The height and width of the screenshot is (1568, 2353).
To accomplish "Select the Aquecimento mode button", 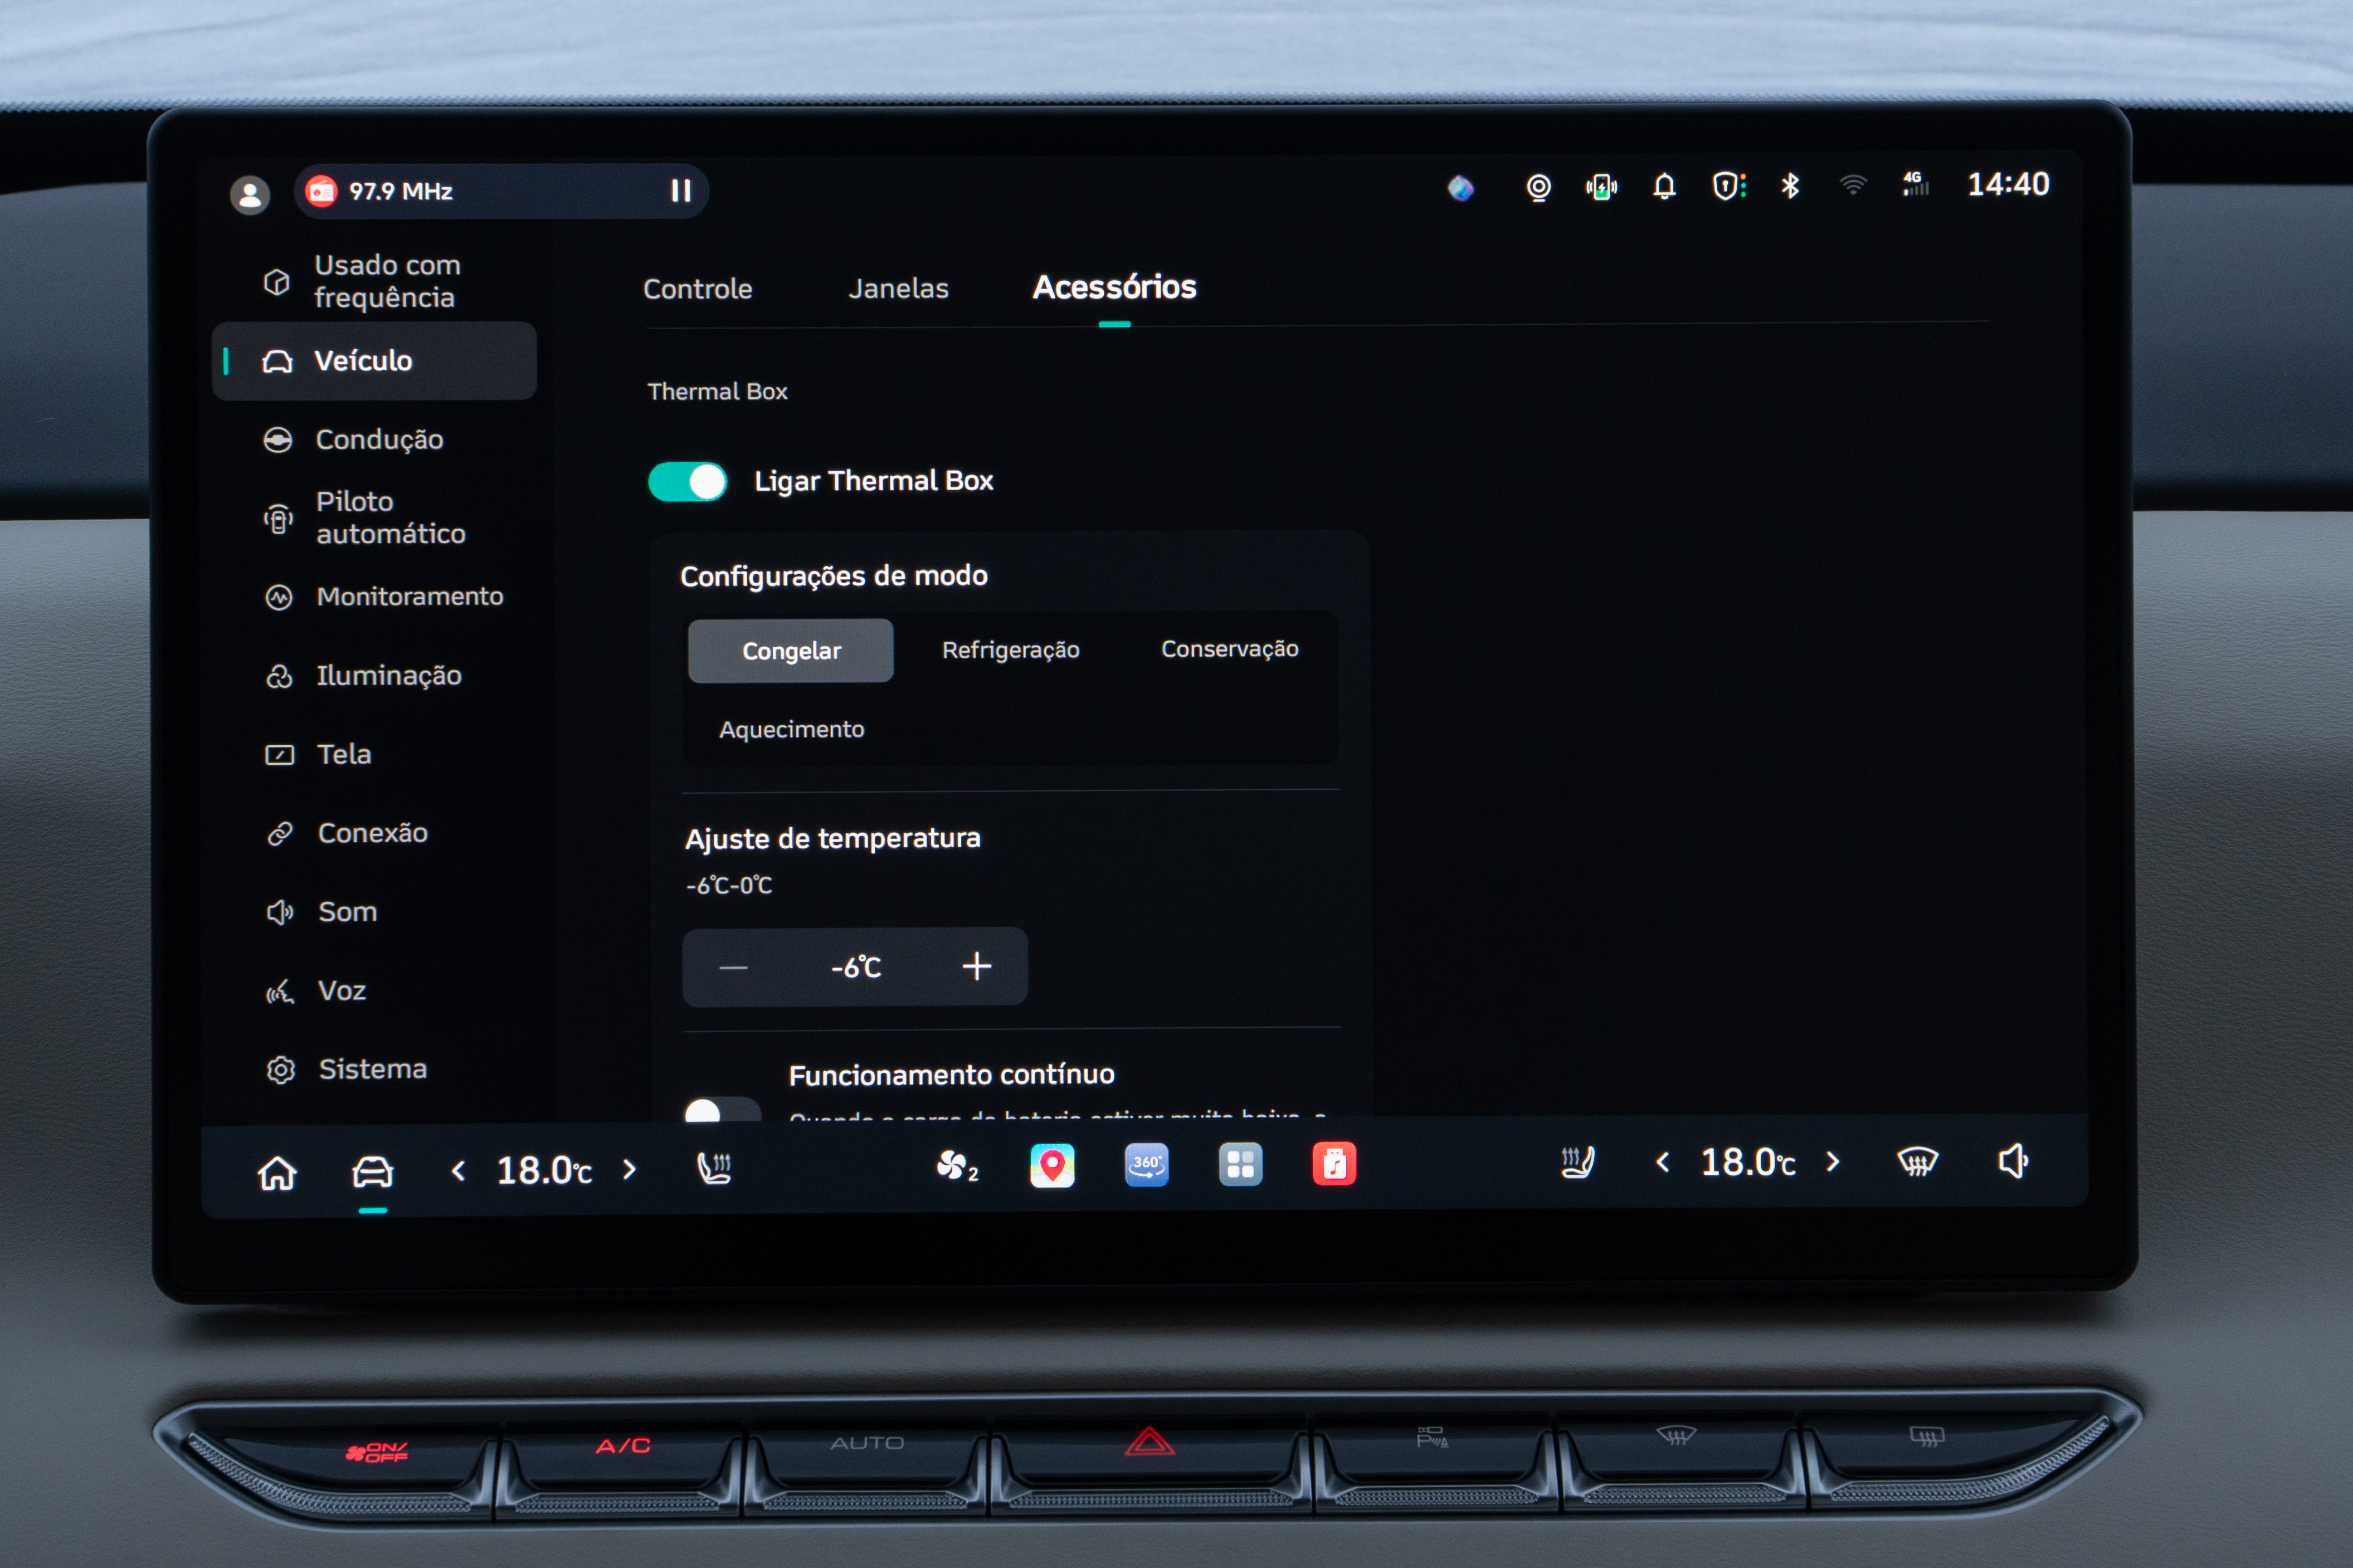I will click(x=791, y=730).
